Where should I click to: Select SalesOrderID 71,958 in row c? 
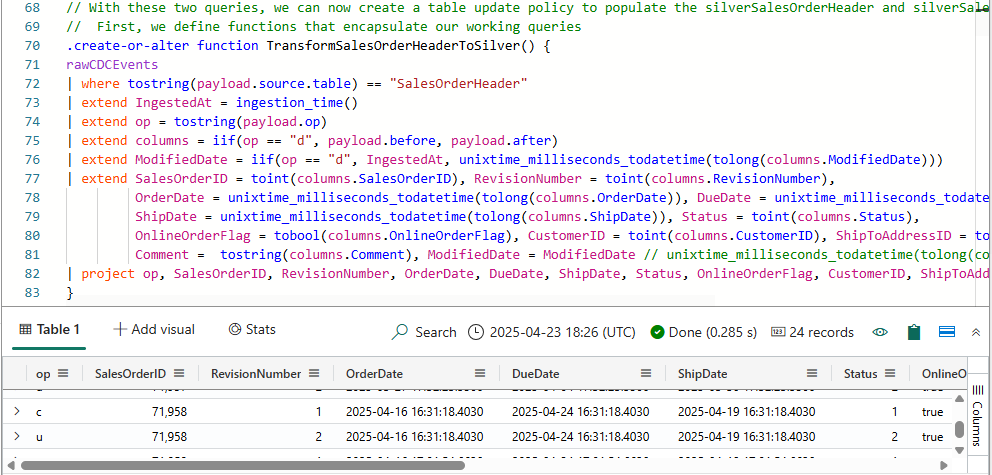pos(169,412)
